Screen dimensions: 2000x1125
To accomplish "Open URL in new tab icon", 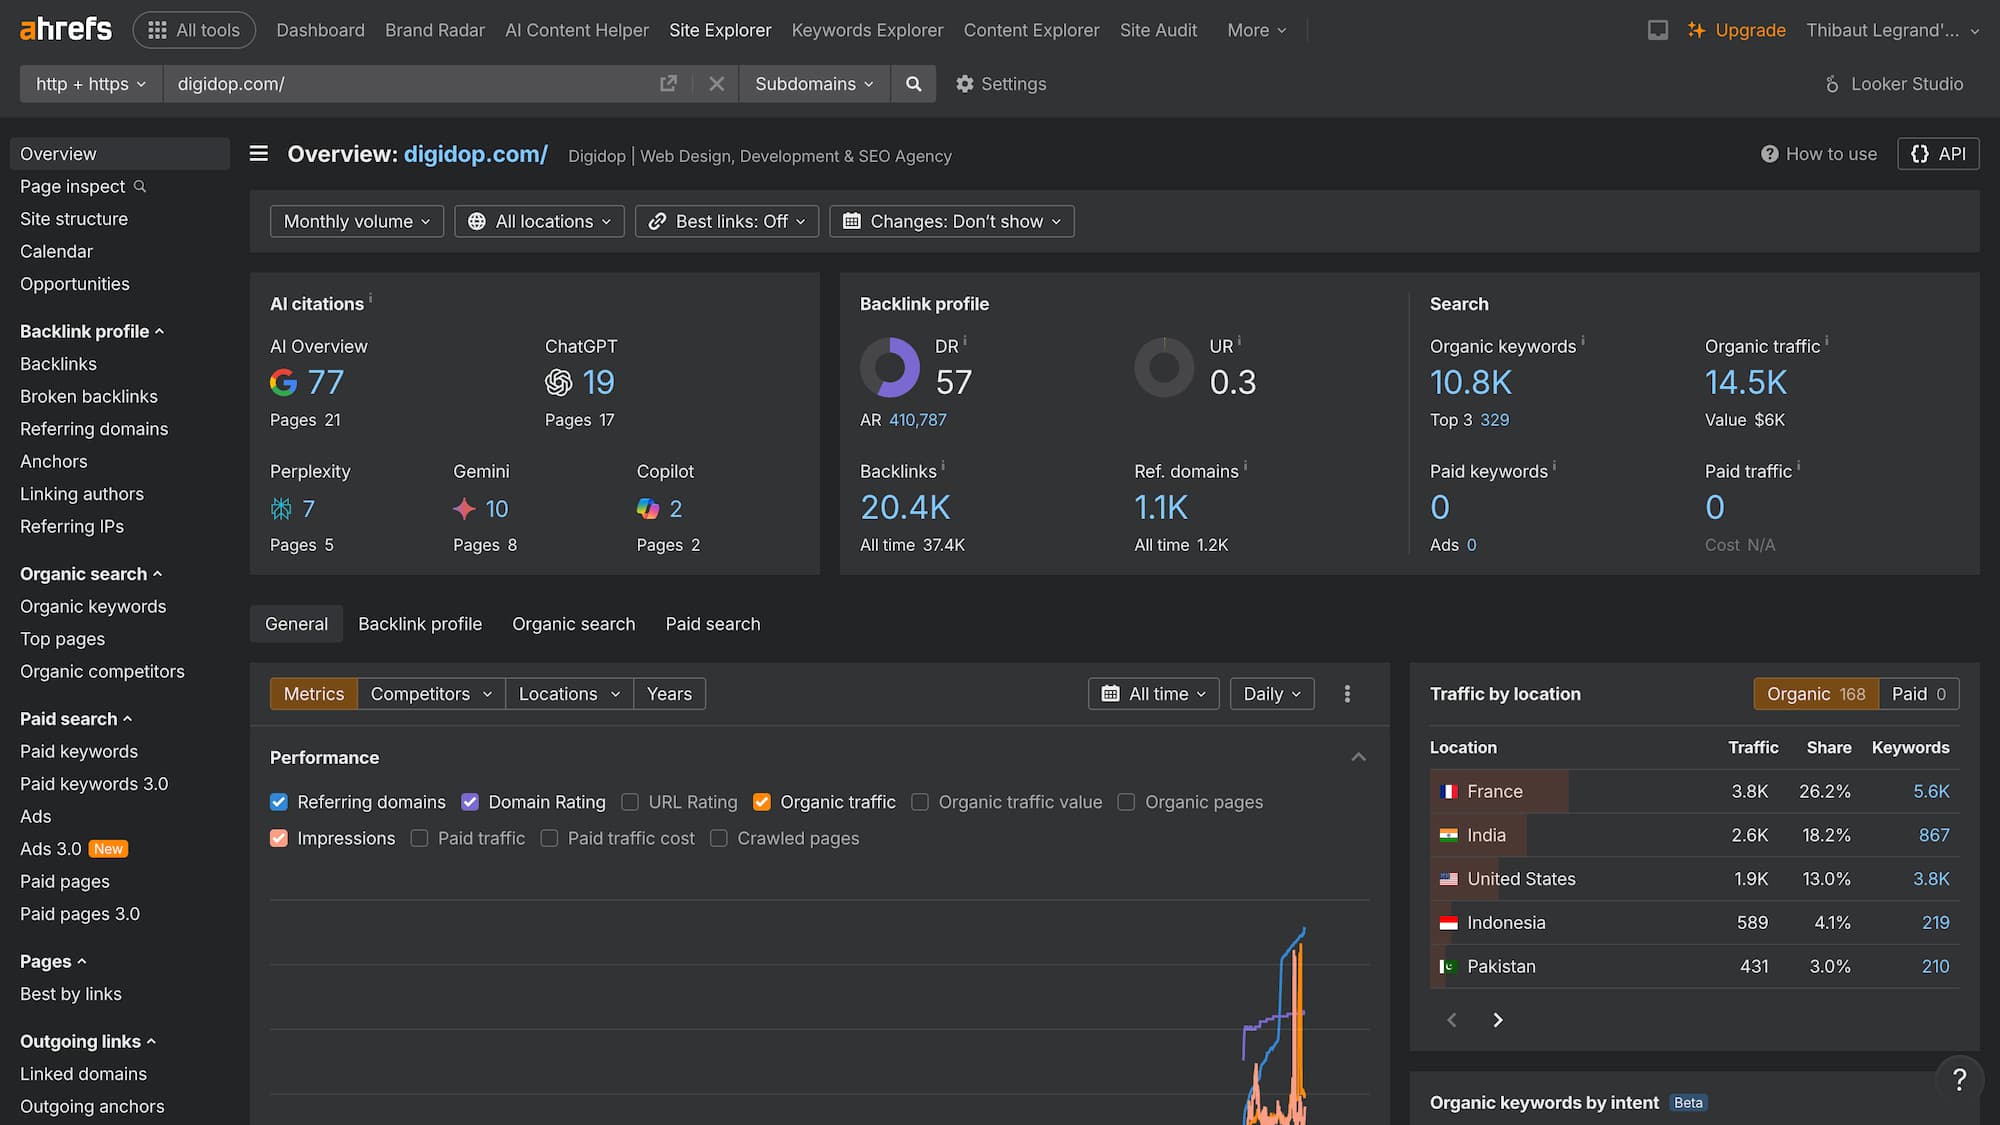I will 668,84.
